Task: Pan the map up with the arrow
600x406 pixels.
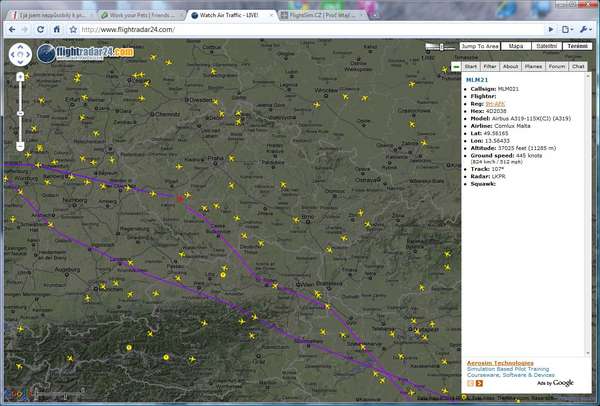Action: tap(20, 47)
